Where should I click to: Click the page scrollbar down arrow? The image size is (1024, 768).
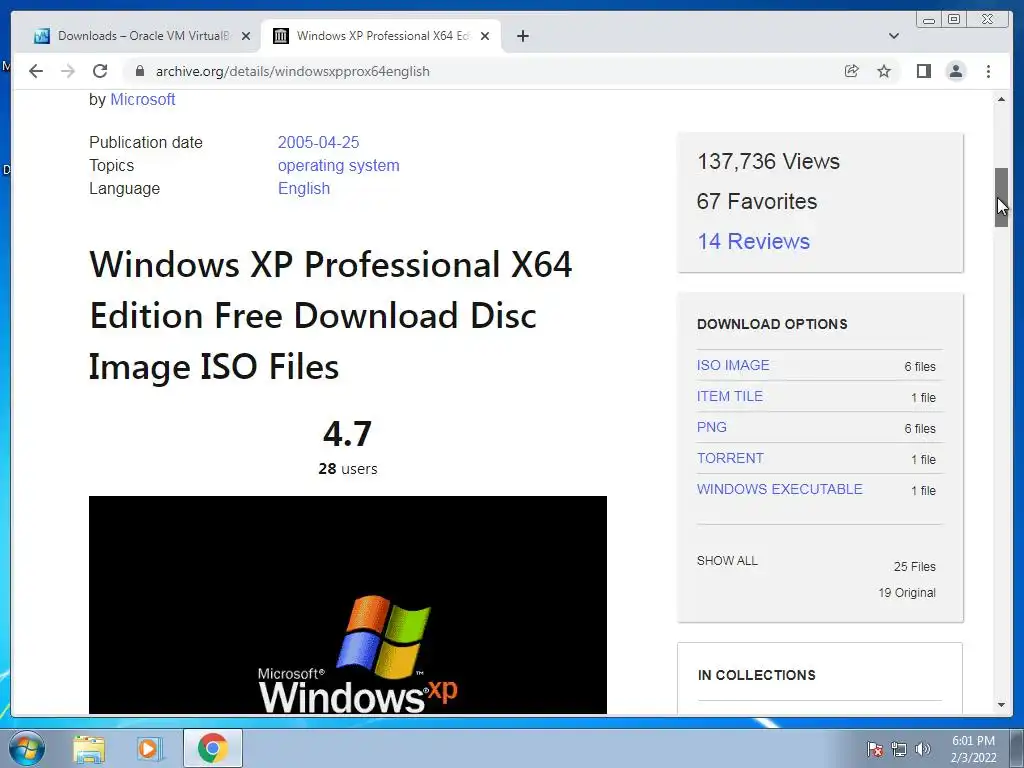pos(1001,705)
